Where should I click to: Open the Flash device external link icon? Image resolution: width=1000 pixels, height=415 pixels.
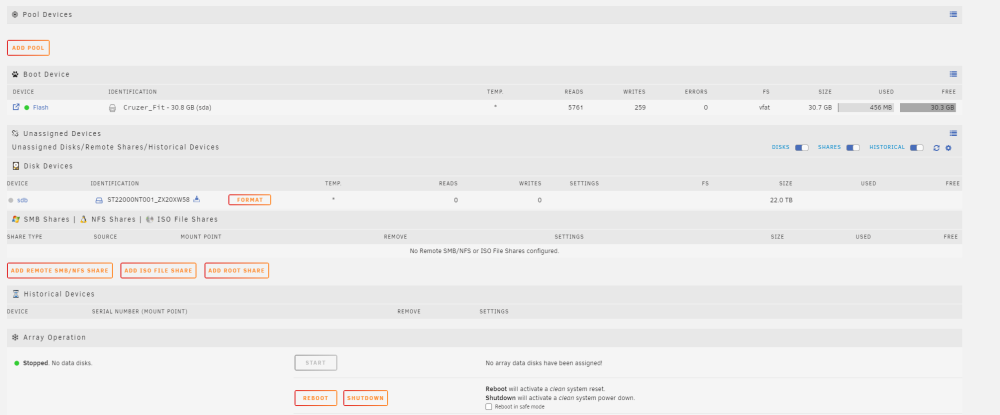click(x=16, y=107)
